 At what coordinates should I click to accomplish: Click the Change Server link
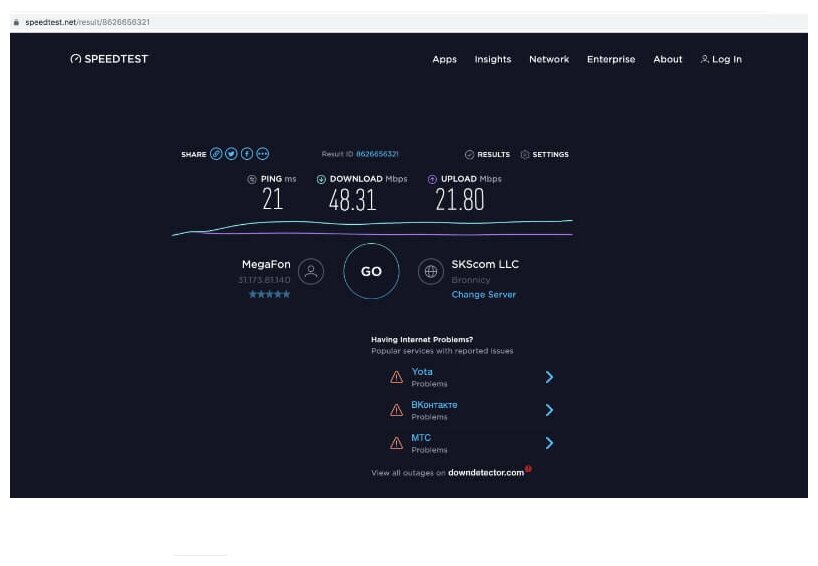click(x=484, y=295)
